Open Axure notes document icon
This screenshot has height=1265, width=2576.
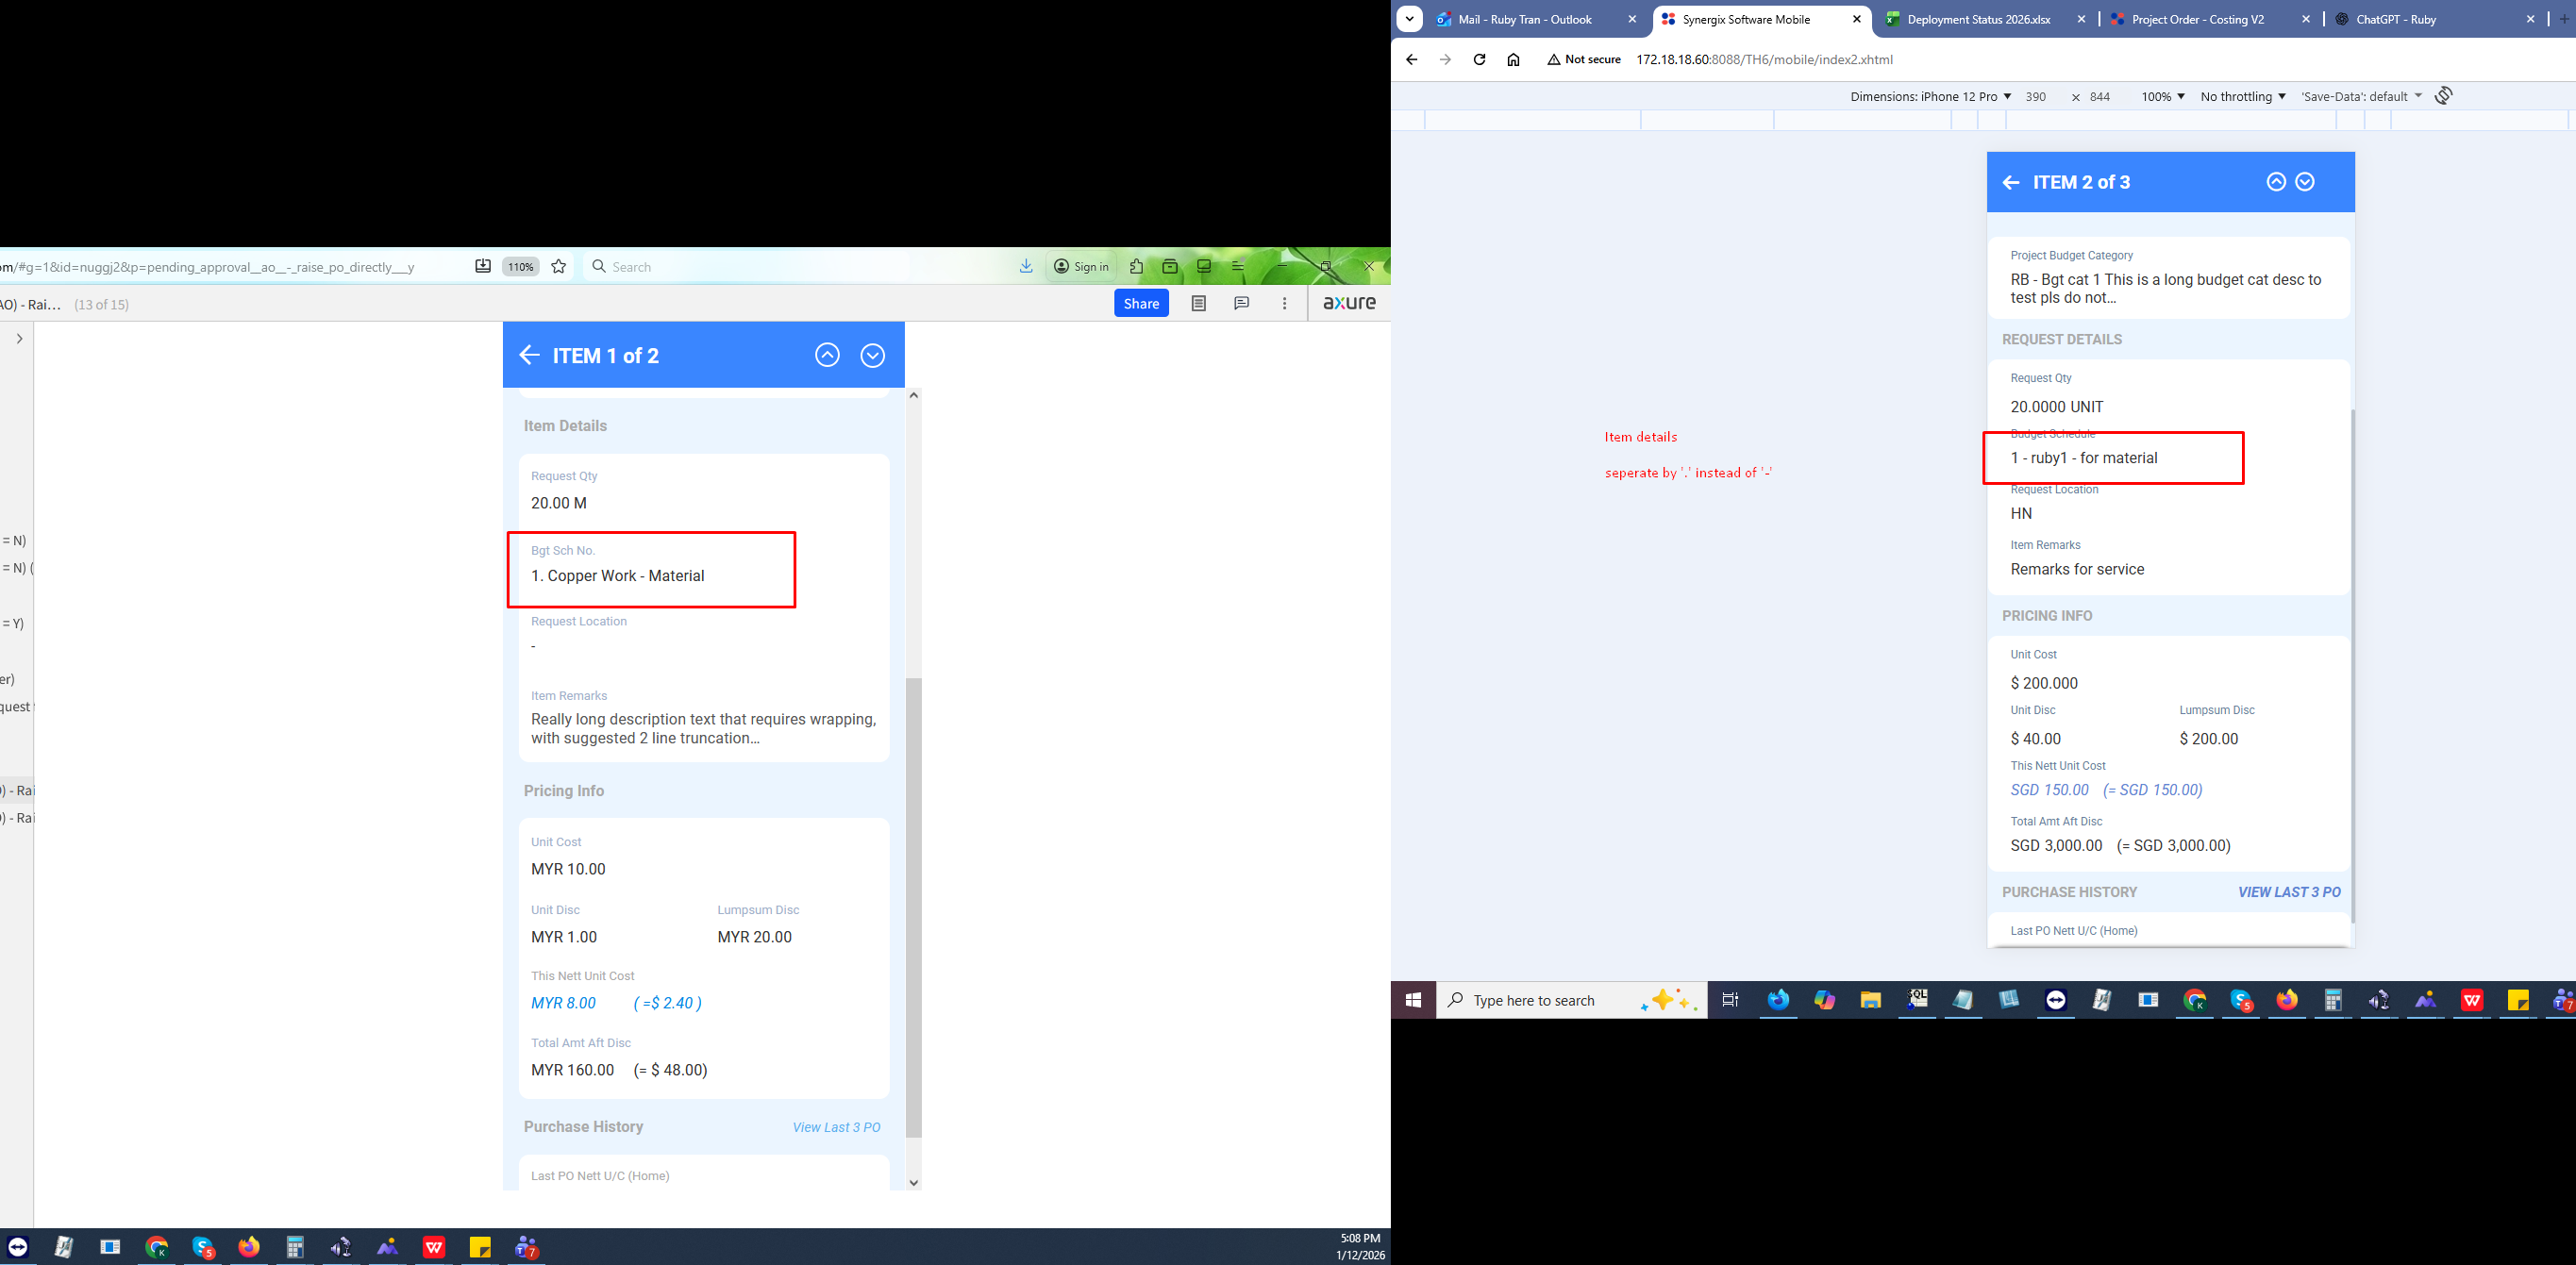1198,303
